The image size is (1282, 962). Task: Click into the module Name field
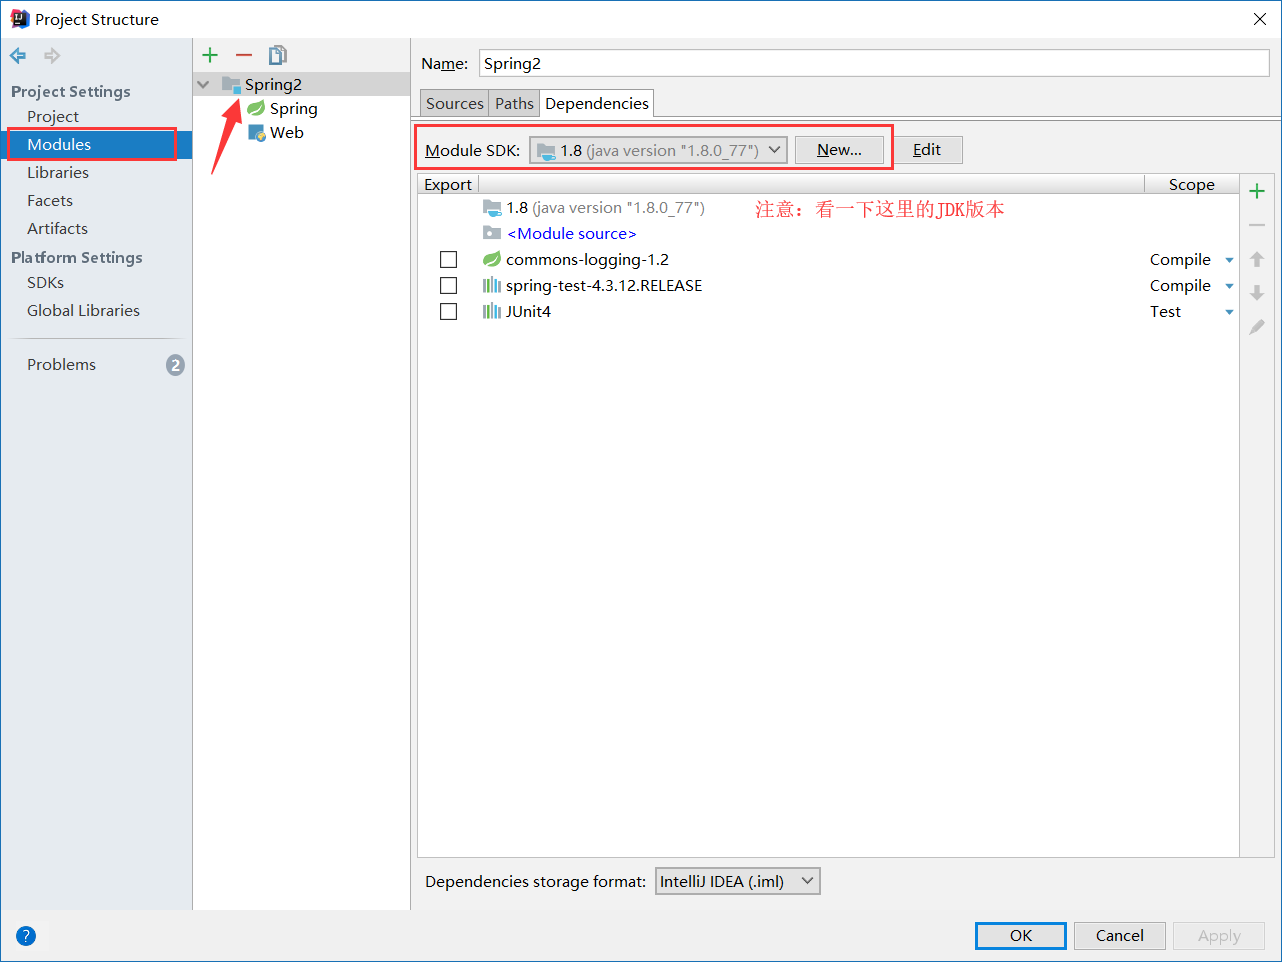874,63
